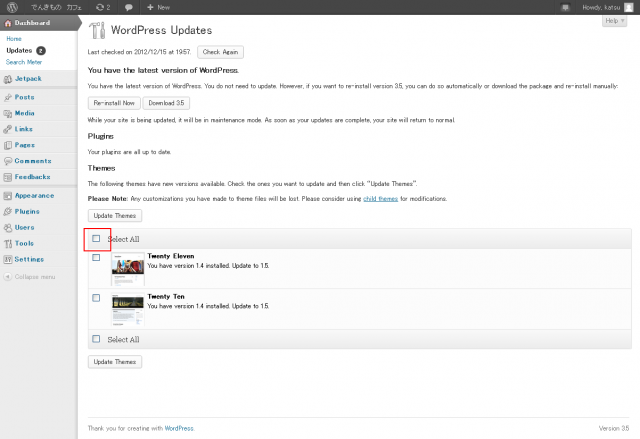The height and width of the screenshot is (439, 640).
Task: Open the Links menu
Action: 23,129
